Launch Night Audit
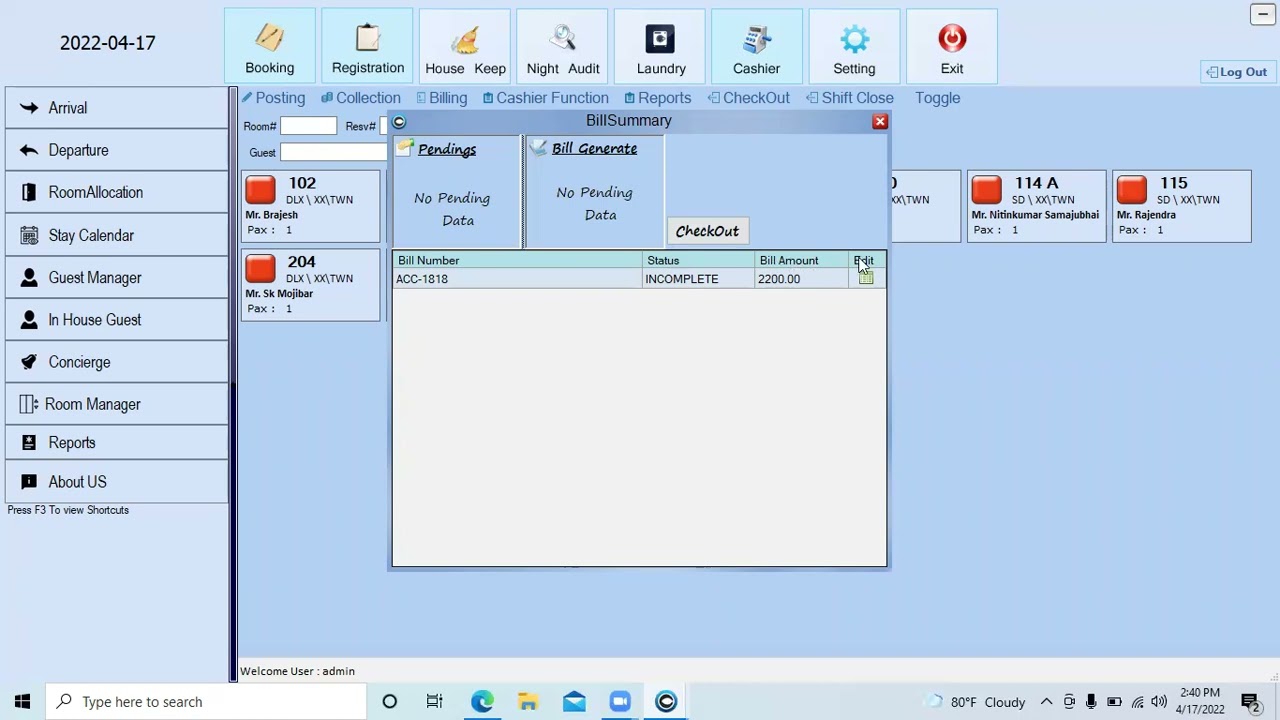The width and height of the screenshot is (1280, 720). (x=563, y=47)
